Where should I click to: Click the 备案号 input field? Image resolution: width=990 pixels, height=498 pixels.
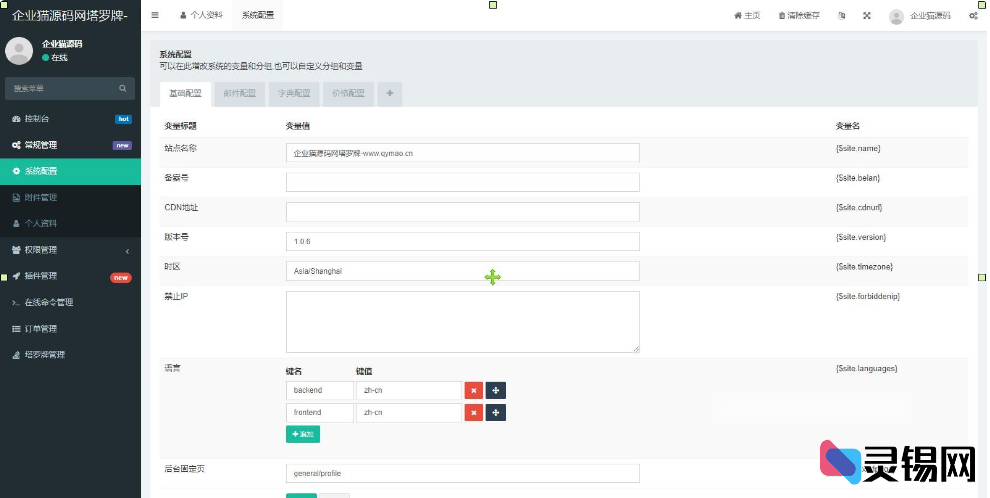click(x=463, y=182)
